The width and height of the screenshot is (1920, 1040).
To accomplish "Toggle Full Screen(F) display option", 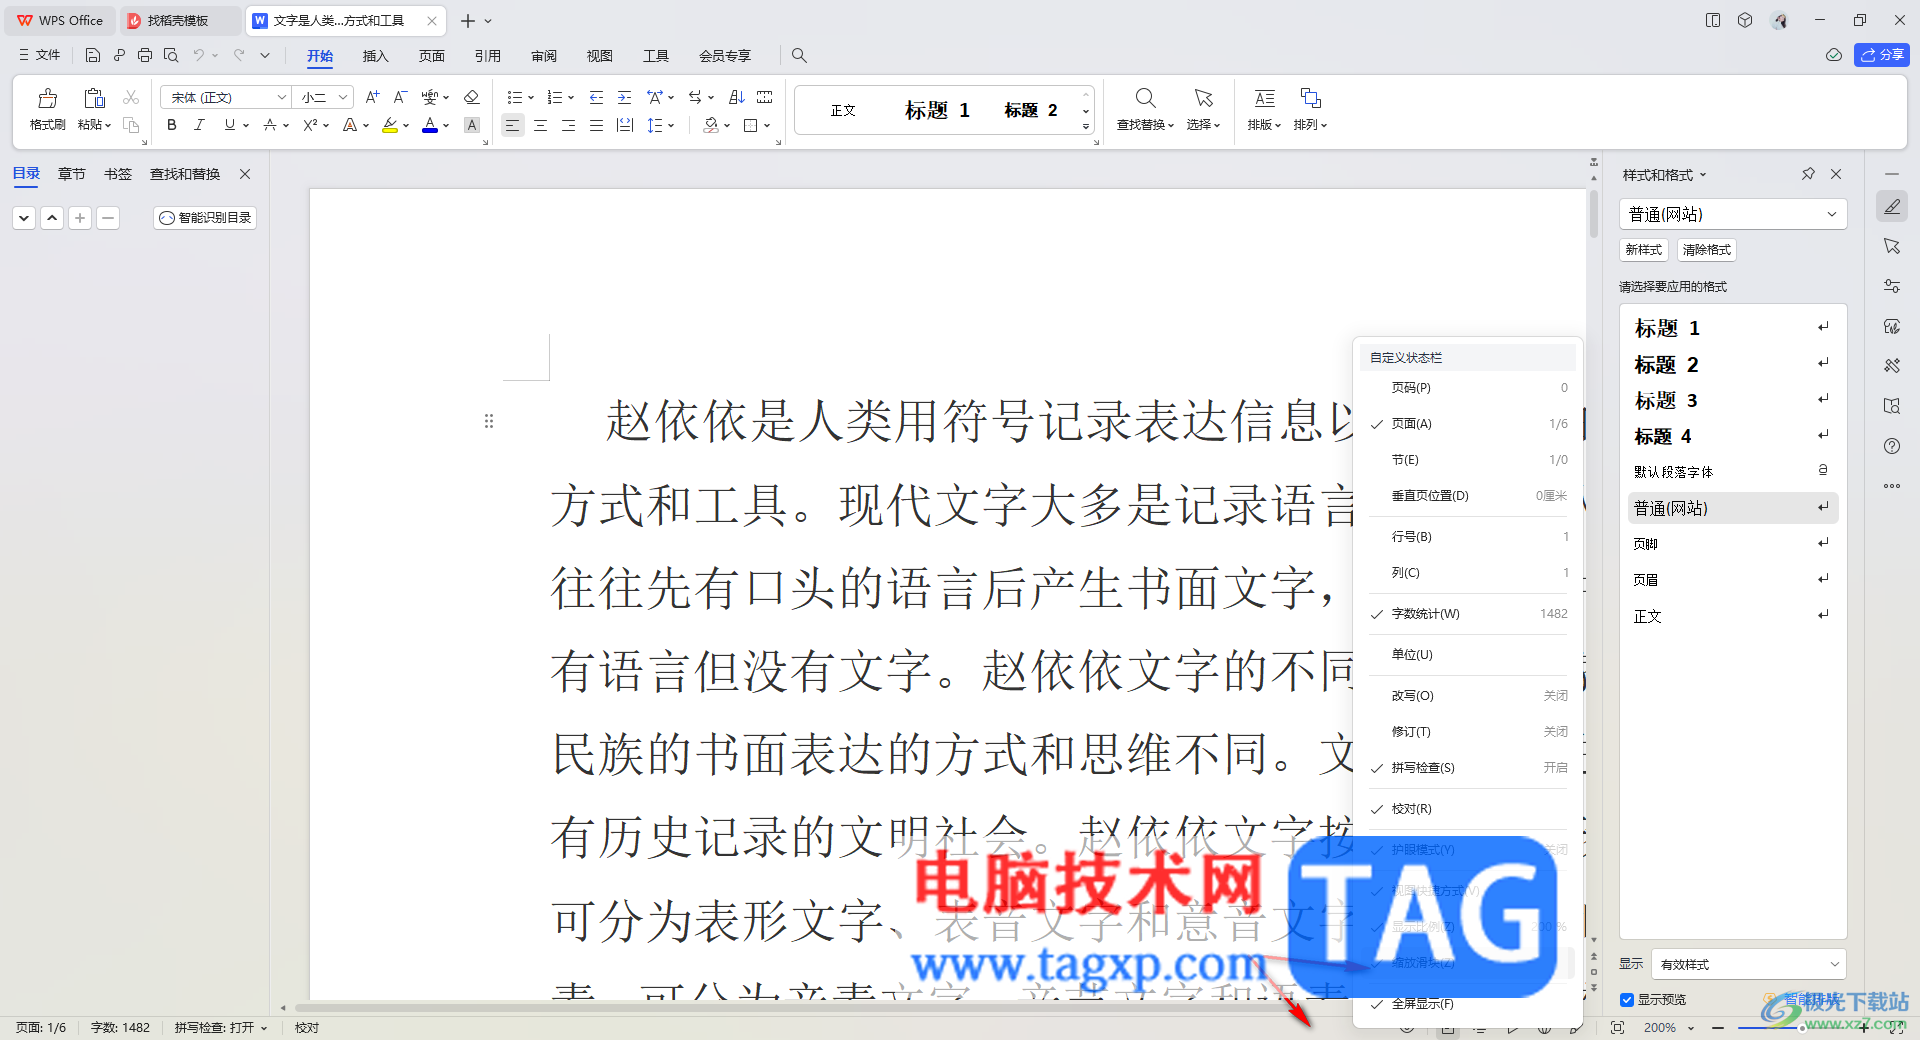I will (x=1468, y=1004).
